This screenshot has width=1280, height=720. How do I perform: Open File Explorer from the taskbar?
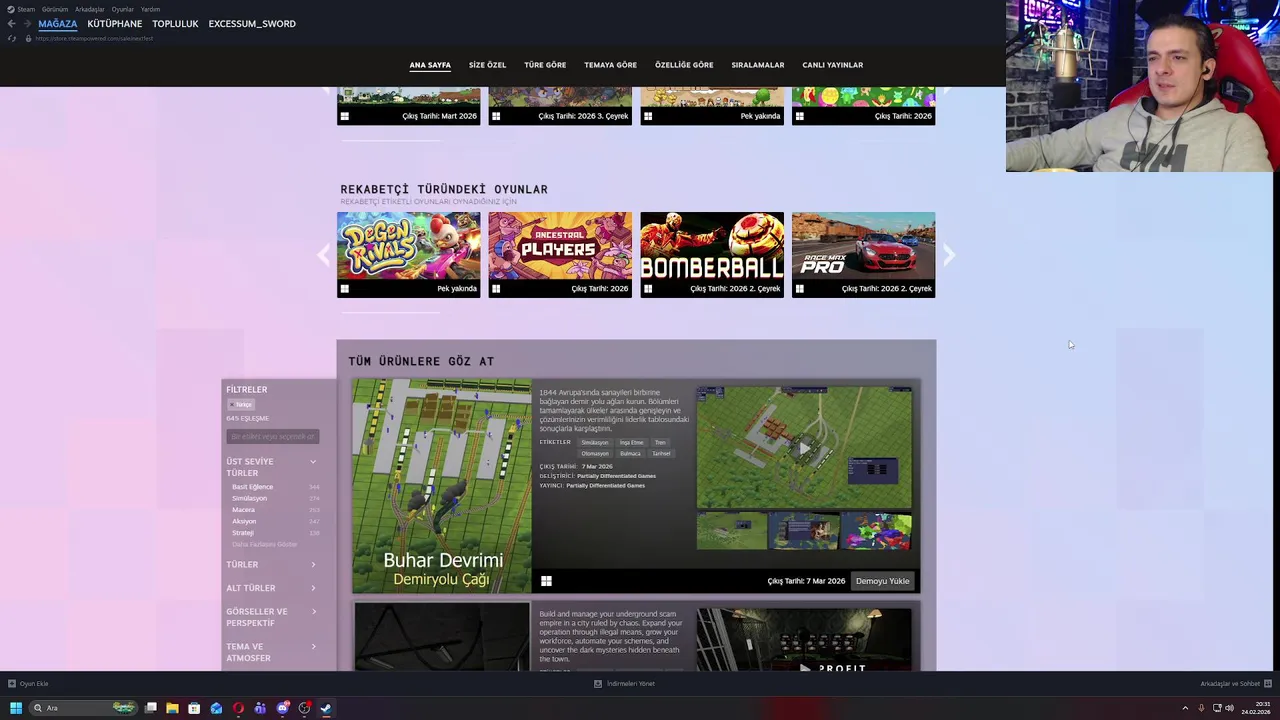(172, 708)
